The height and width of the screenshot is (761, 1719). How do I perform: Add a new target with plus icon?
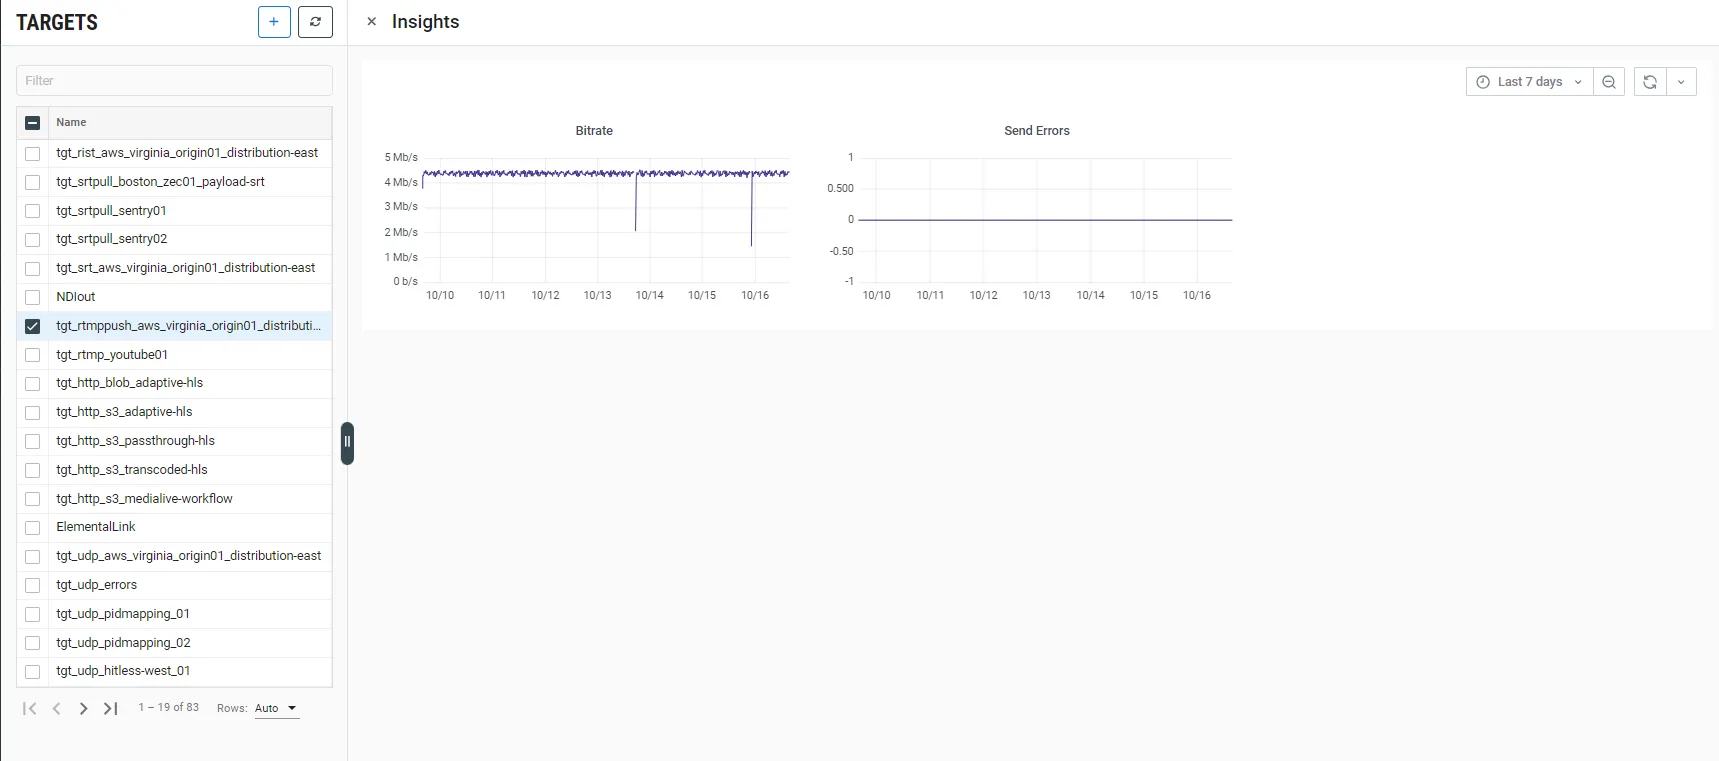[274, 22]
